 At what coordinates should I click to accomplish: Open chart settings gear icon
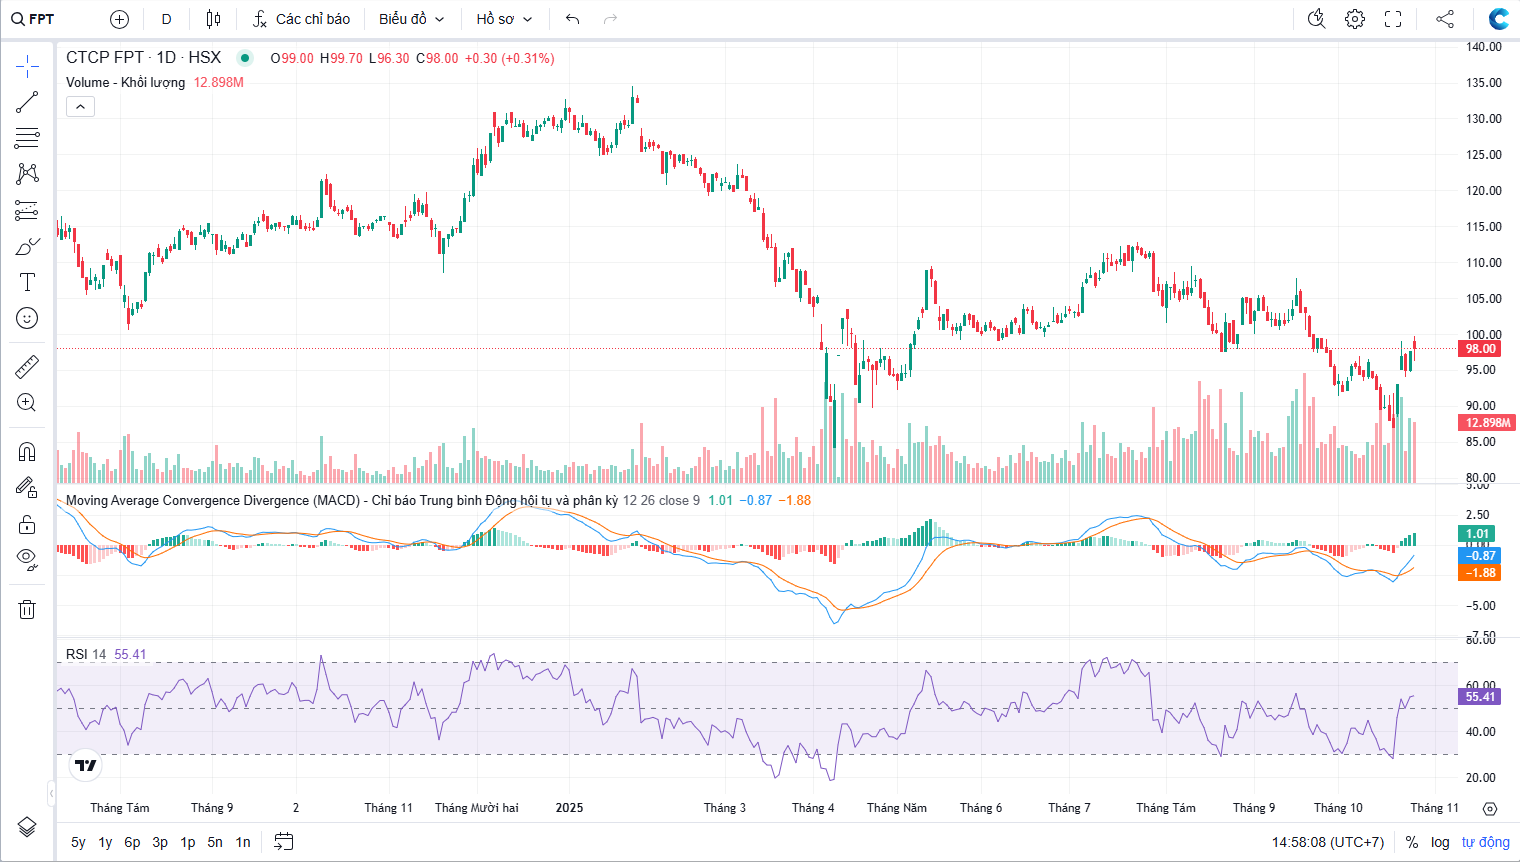coord(1355,19)
